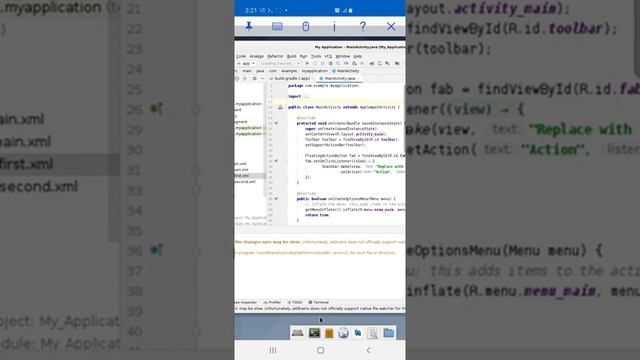Viewport: 640px width, 360px height.
Task: Switch to the MainActivity.java editor tab
Action: click(339, 78)
